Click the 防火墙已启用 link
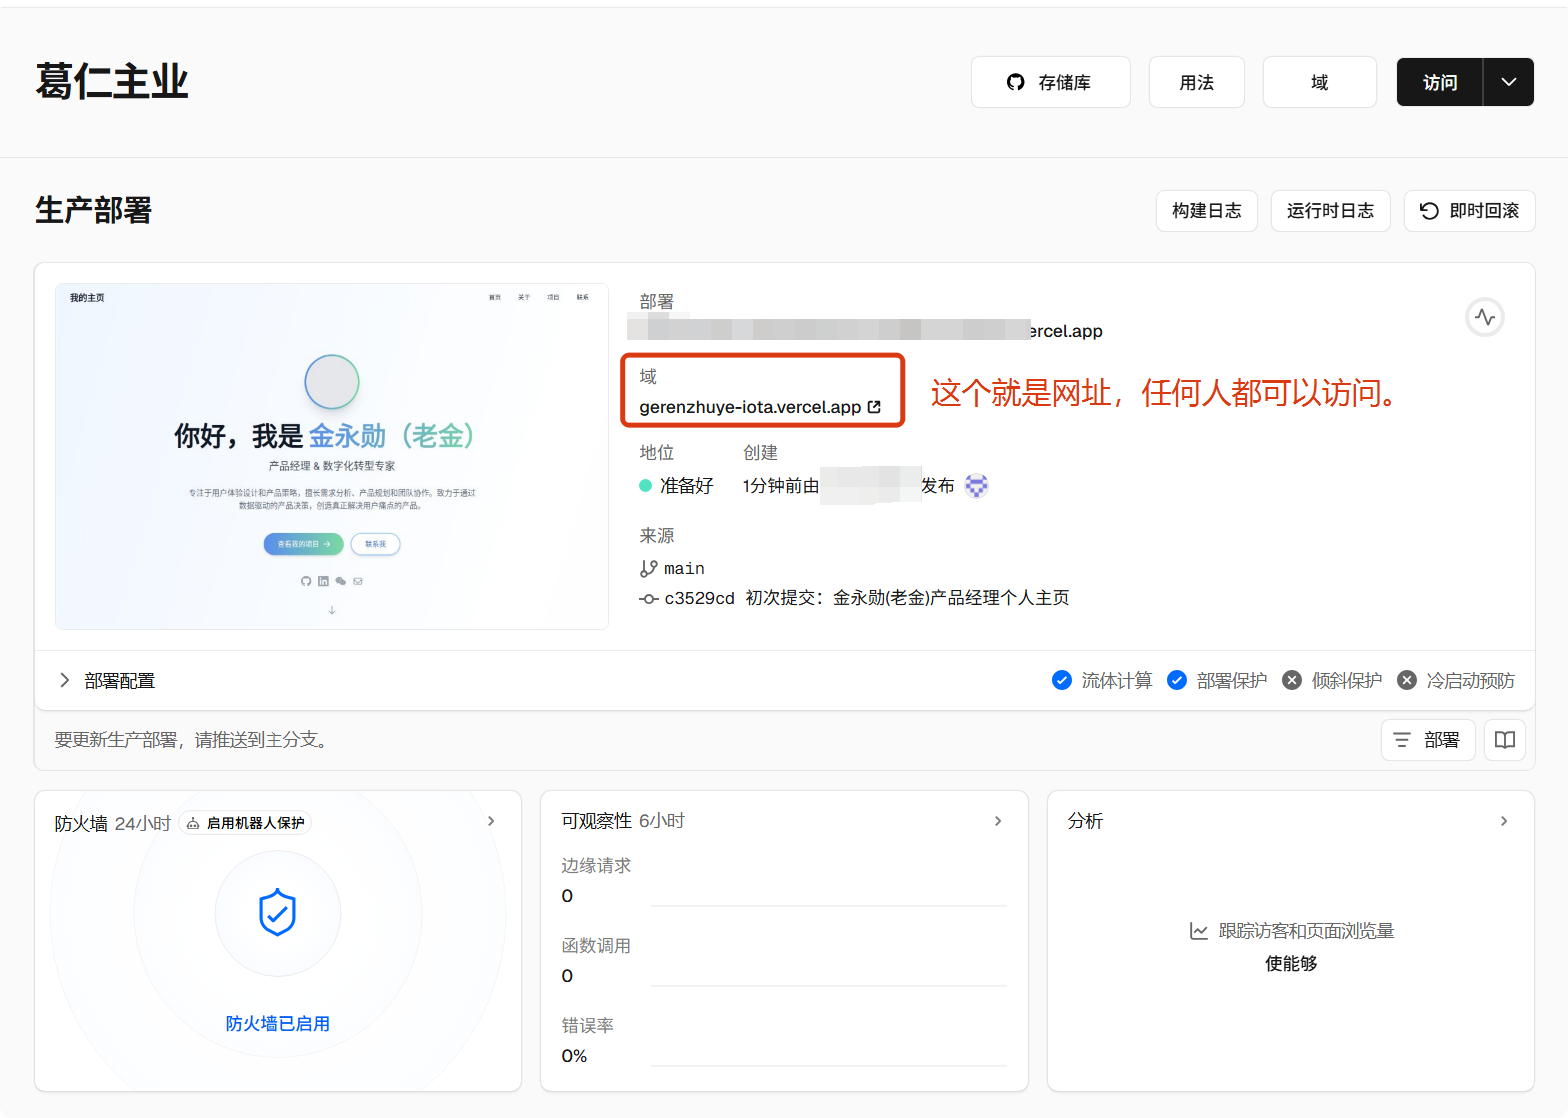Image resolution: width=1568 pixels, height=1118 pixels. point(278,1024)
